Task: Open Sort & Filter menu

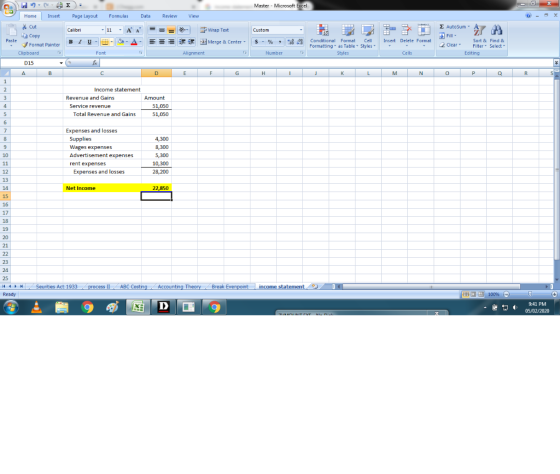Action: pyautogui.click(x=479, y=36)
